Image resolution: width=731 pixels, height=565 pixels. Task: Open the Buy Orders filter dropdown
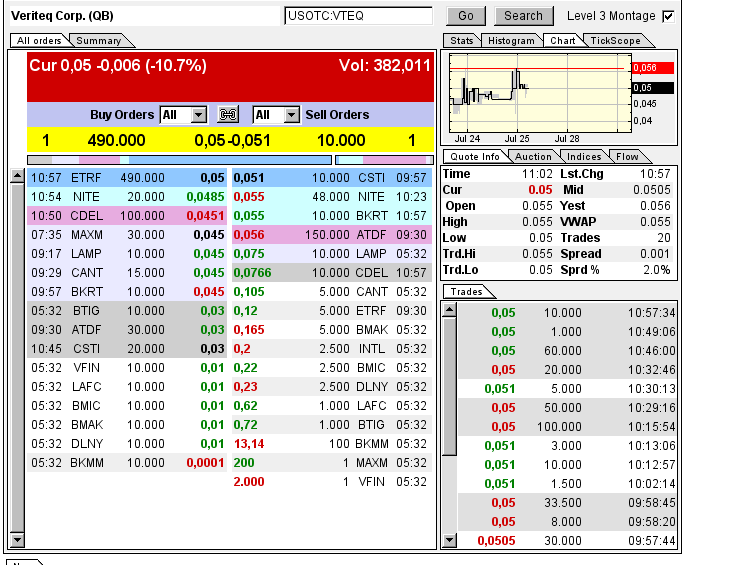coord(198,115)
